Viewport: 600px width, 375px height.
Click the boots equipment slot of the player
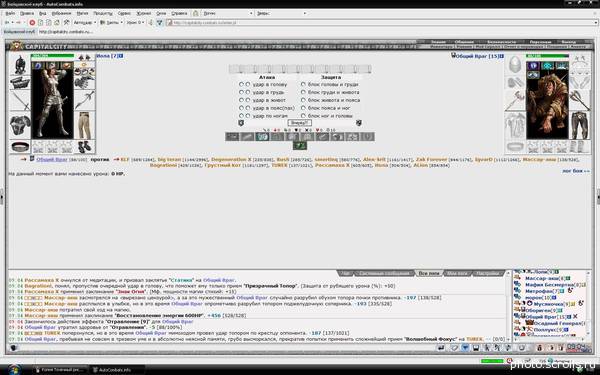pyautogui.click(x=85, y=147)
